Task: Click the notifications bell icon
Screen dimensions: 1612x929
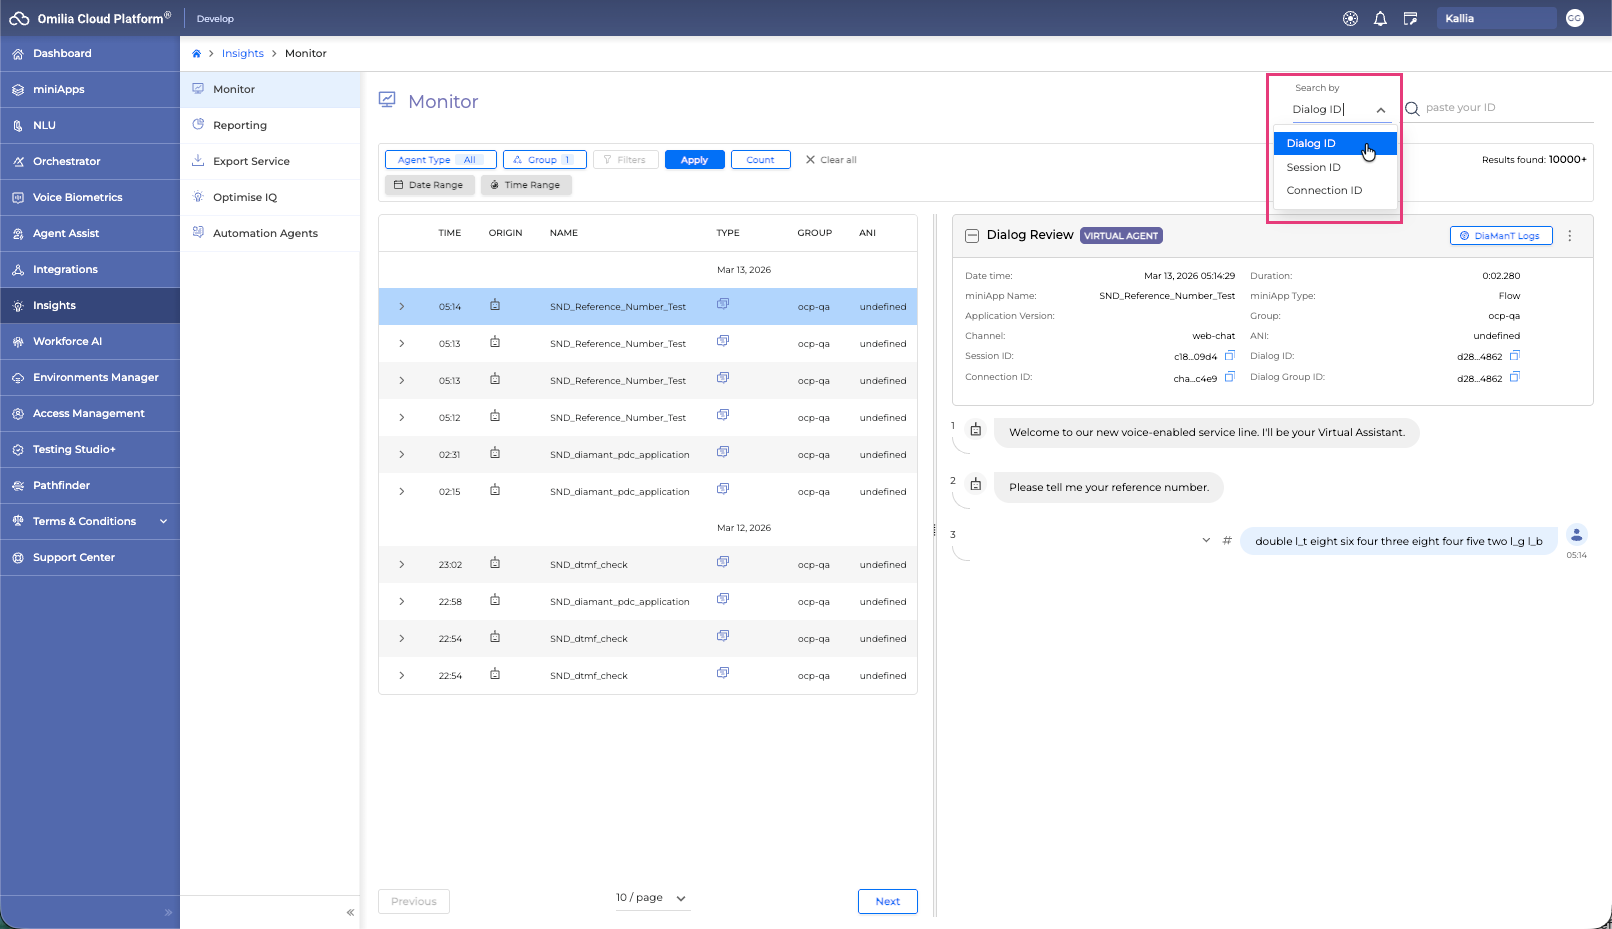Action: pos(1380,19)
